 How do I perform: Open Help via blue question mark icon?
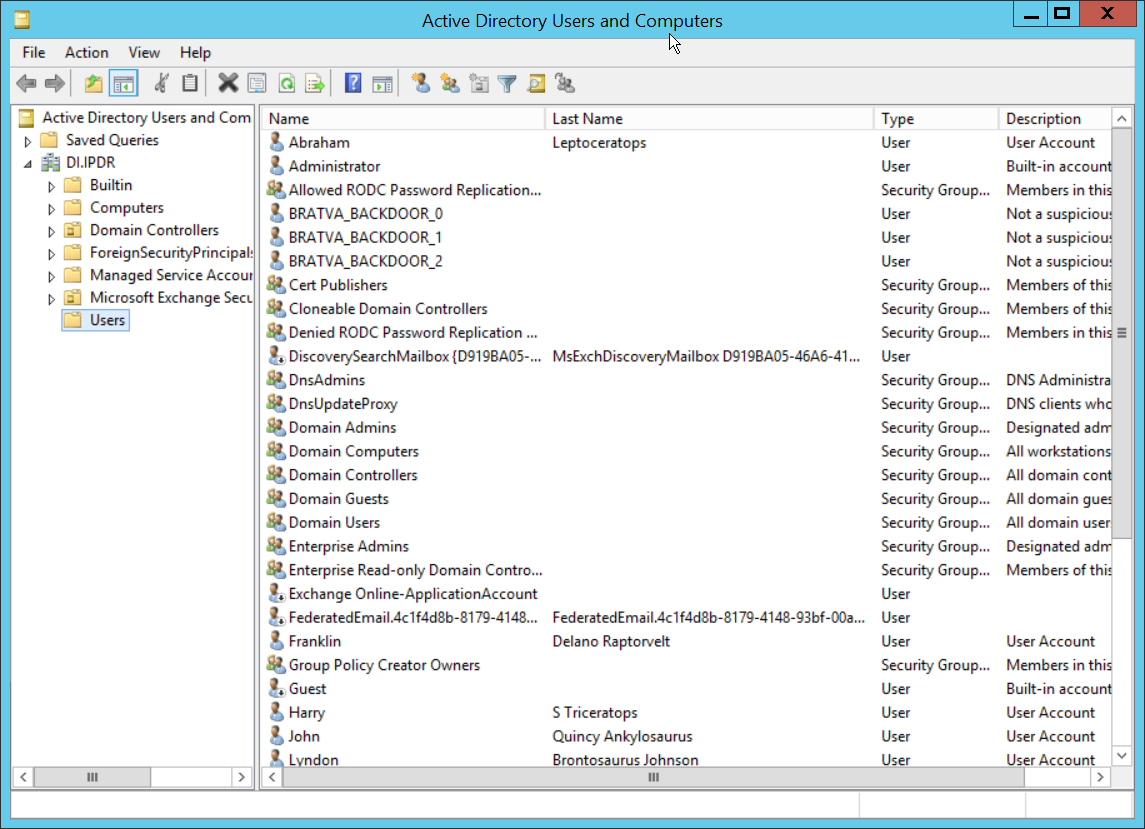tap(353, 83)
